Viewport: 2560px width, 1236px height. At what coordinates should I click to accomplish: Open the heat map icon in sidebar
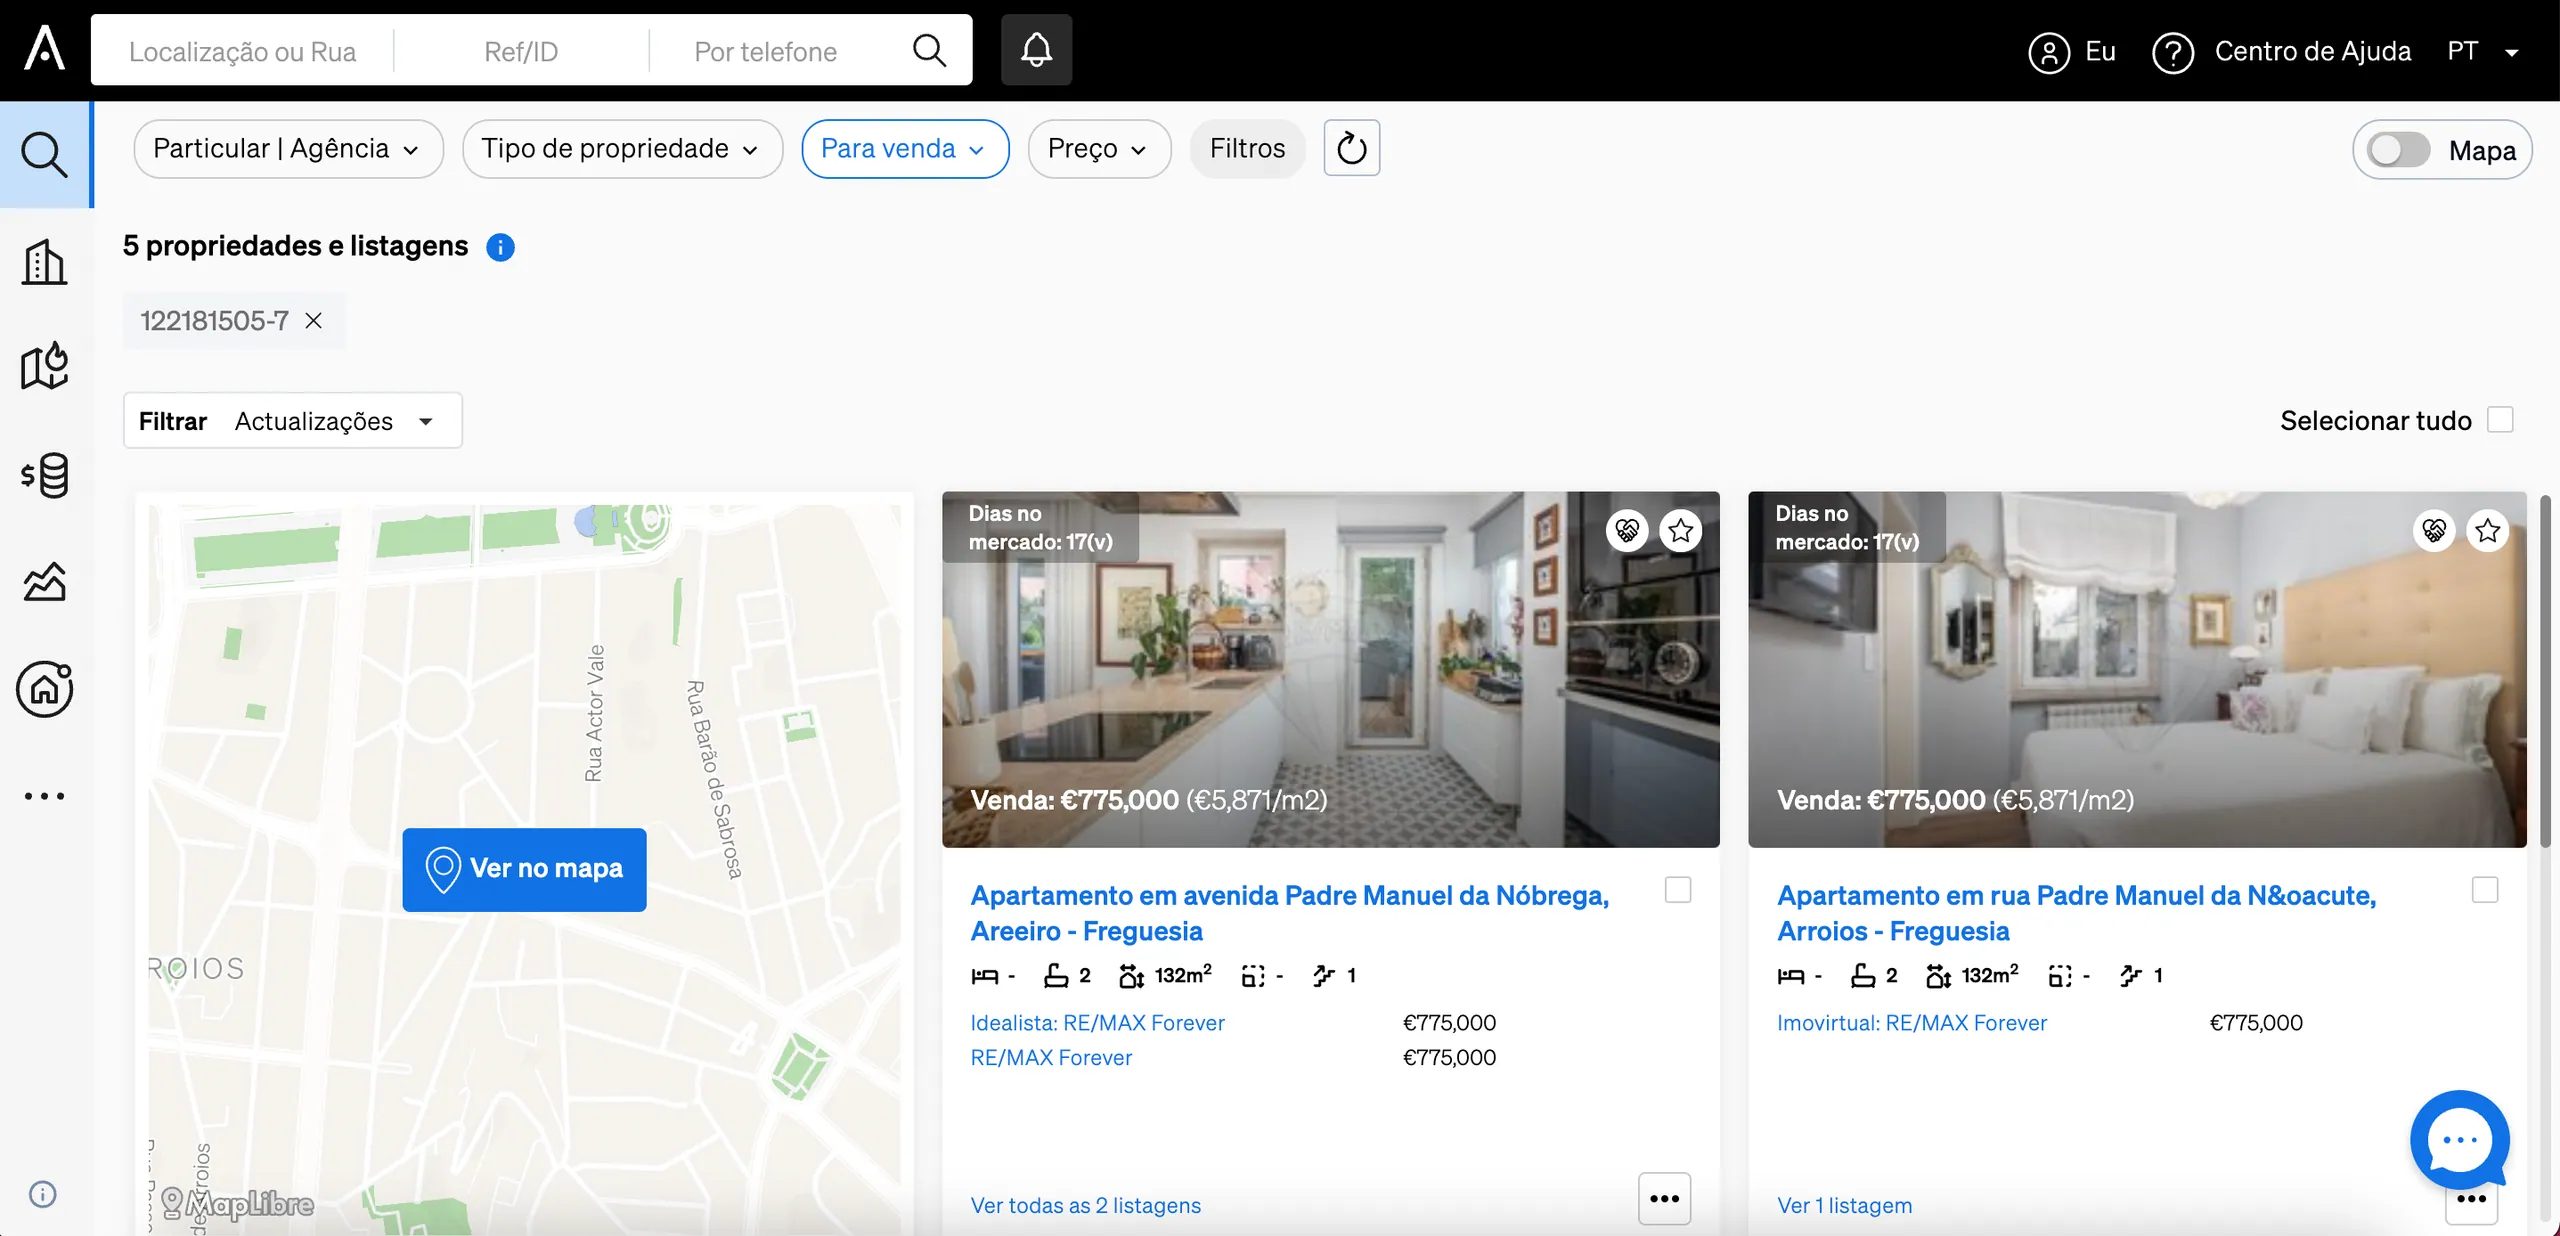coord(45,365)
